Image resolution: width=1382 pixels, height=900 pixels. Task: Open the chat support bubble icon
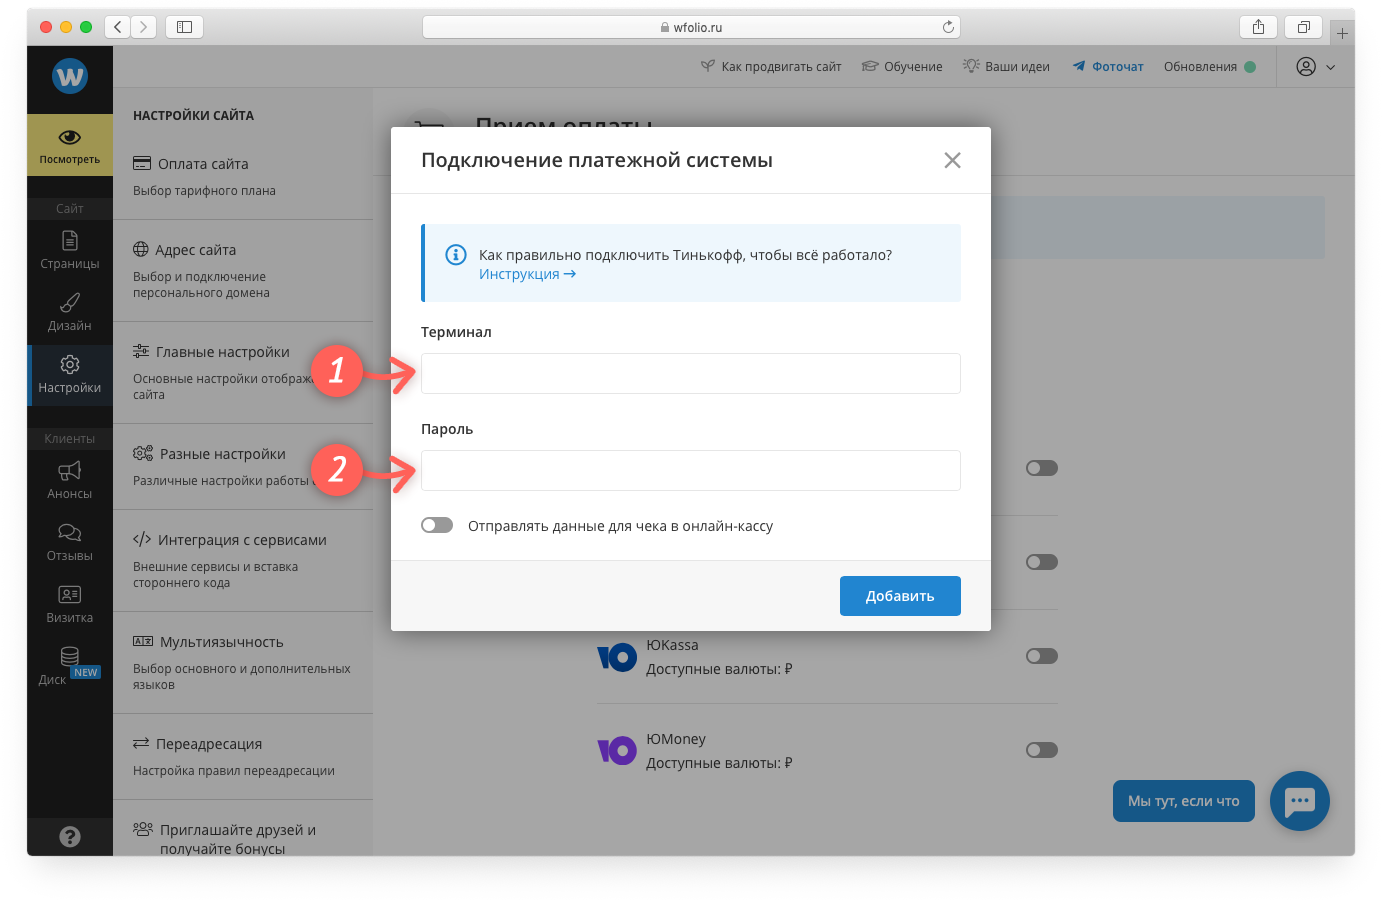[1300, 801]
